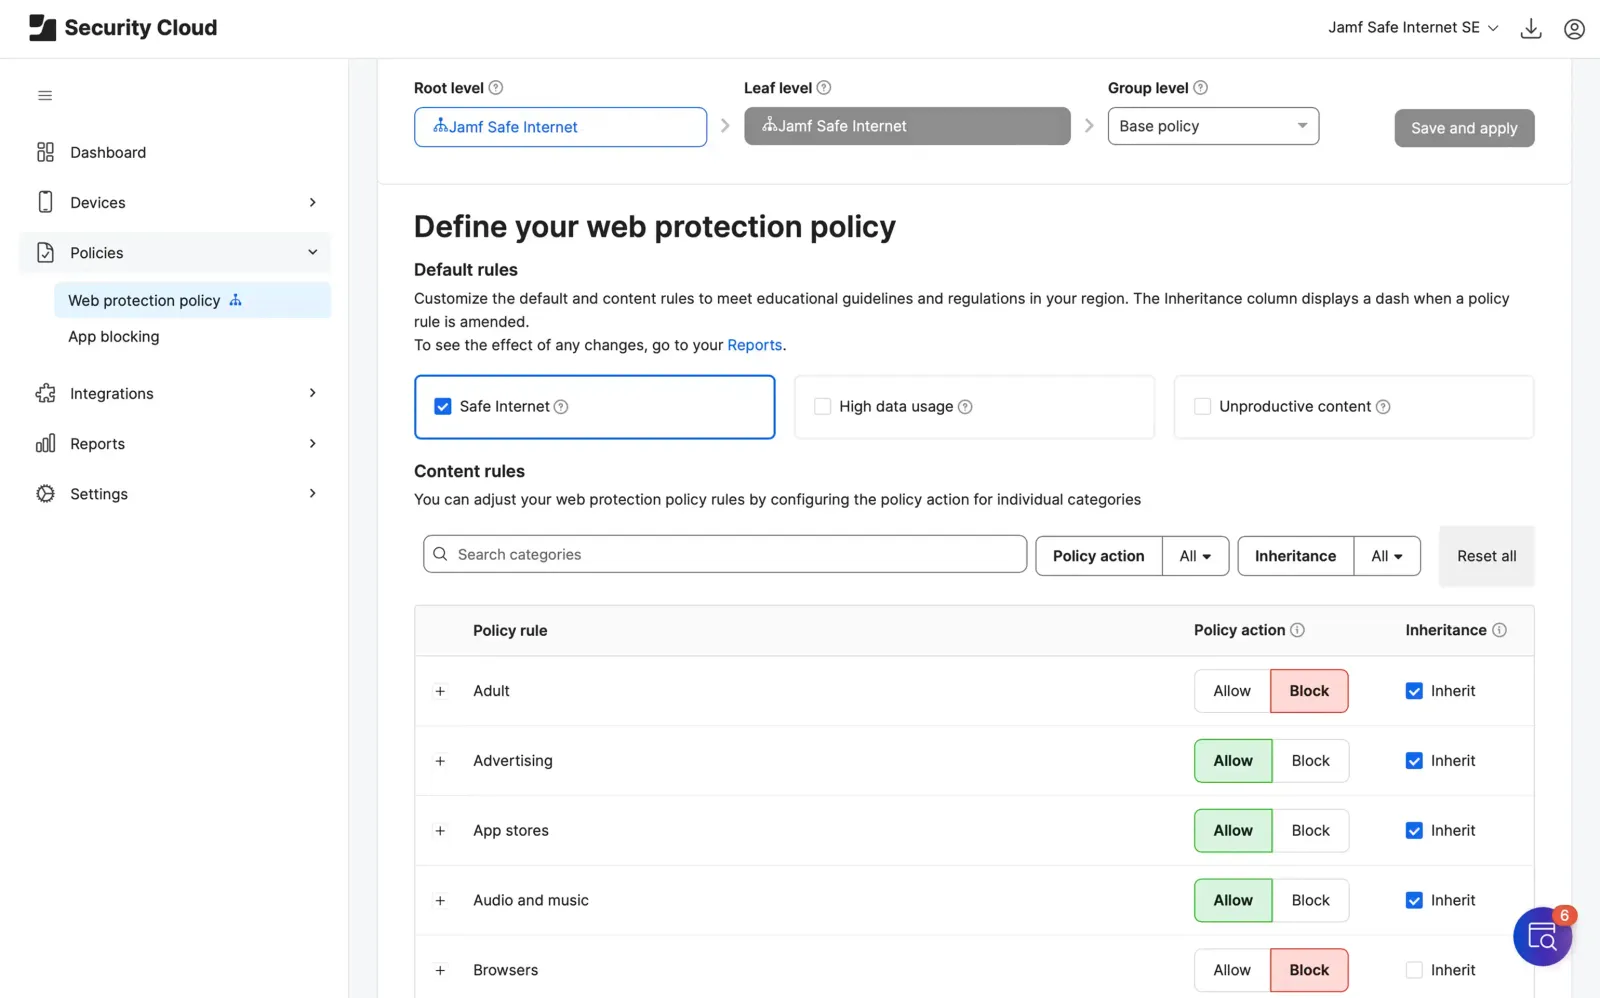Click the Save and apply button

point(1463,128)
